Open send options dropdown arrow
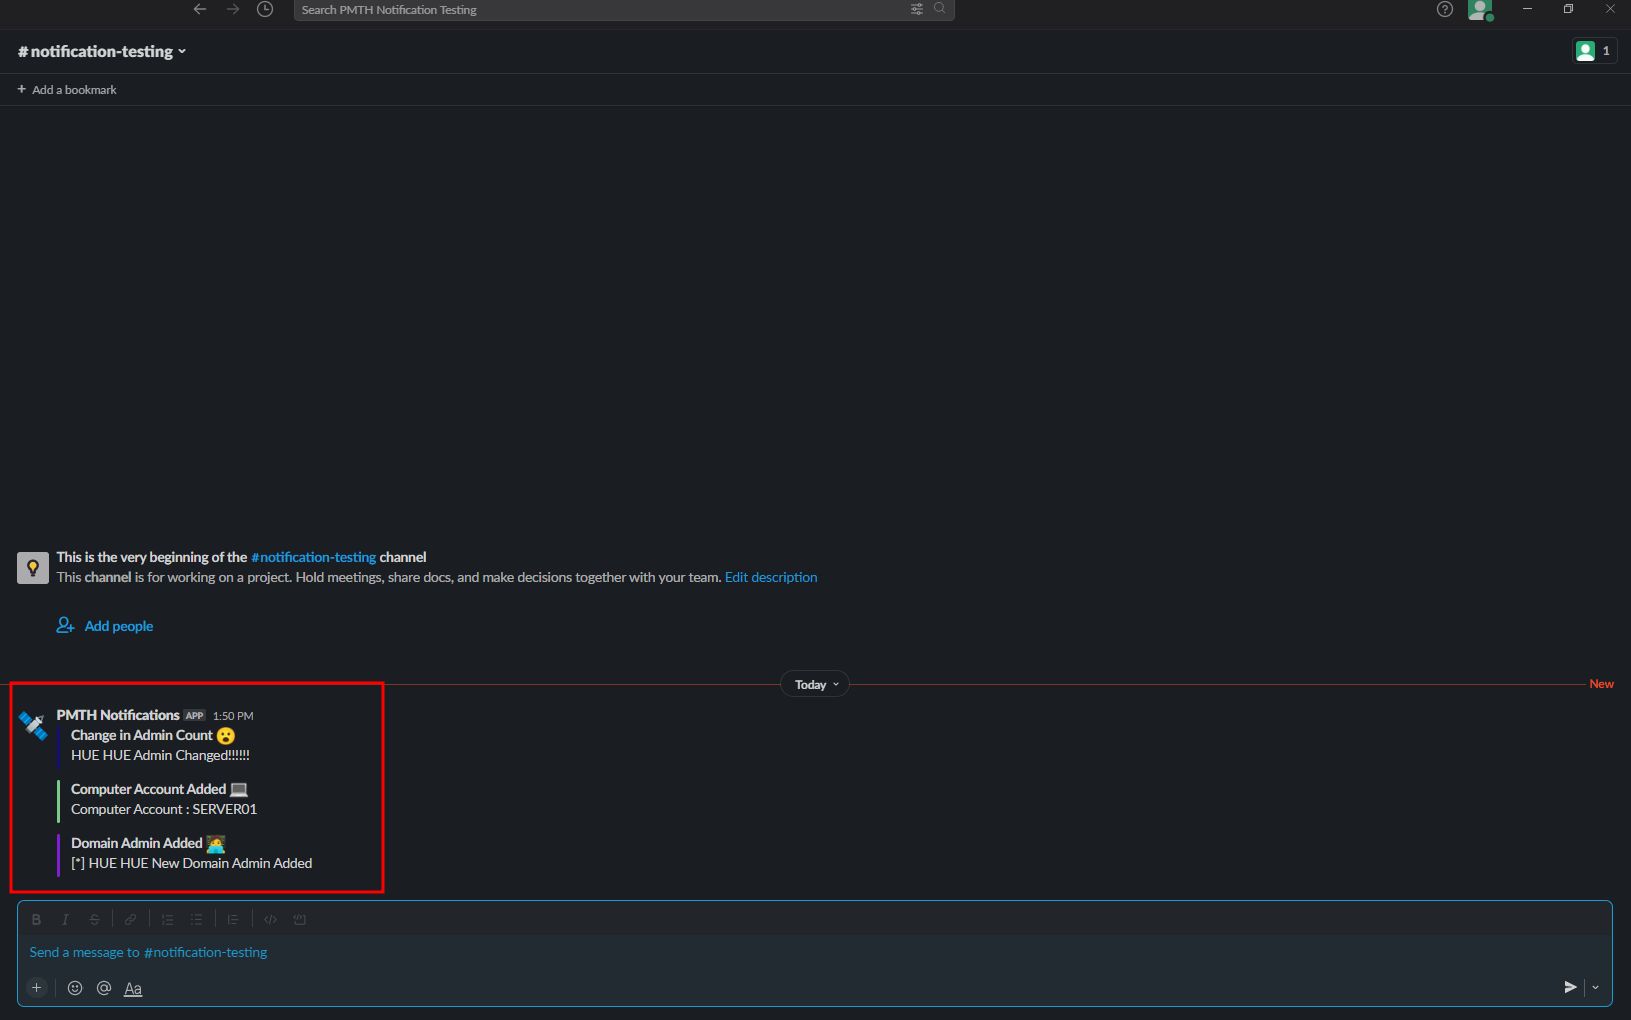Screen dimensions: 1631x1020 (1596, 987)
